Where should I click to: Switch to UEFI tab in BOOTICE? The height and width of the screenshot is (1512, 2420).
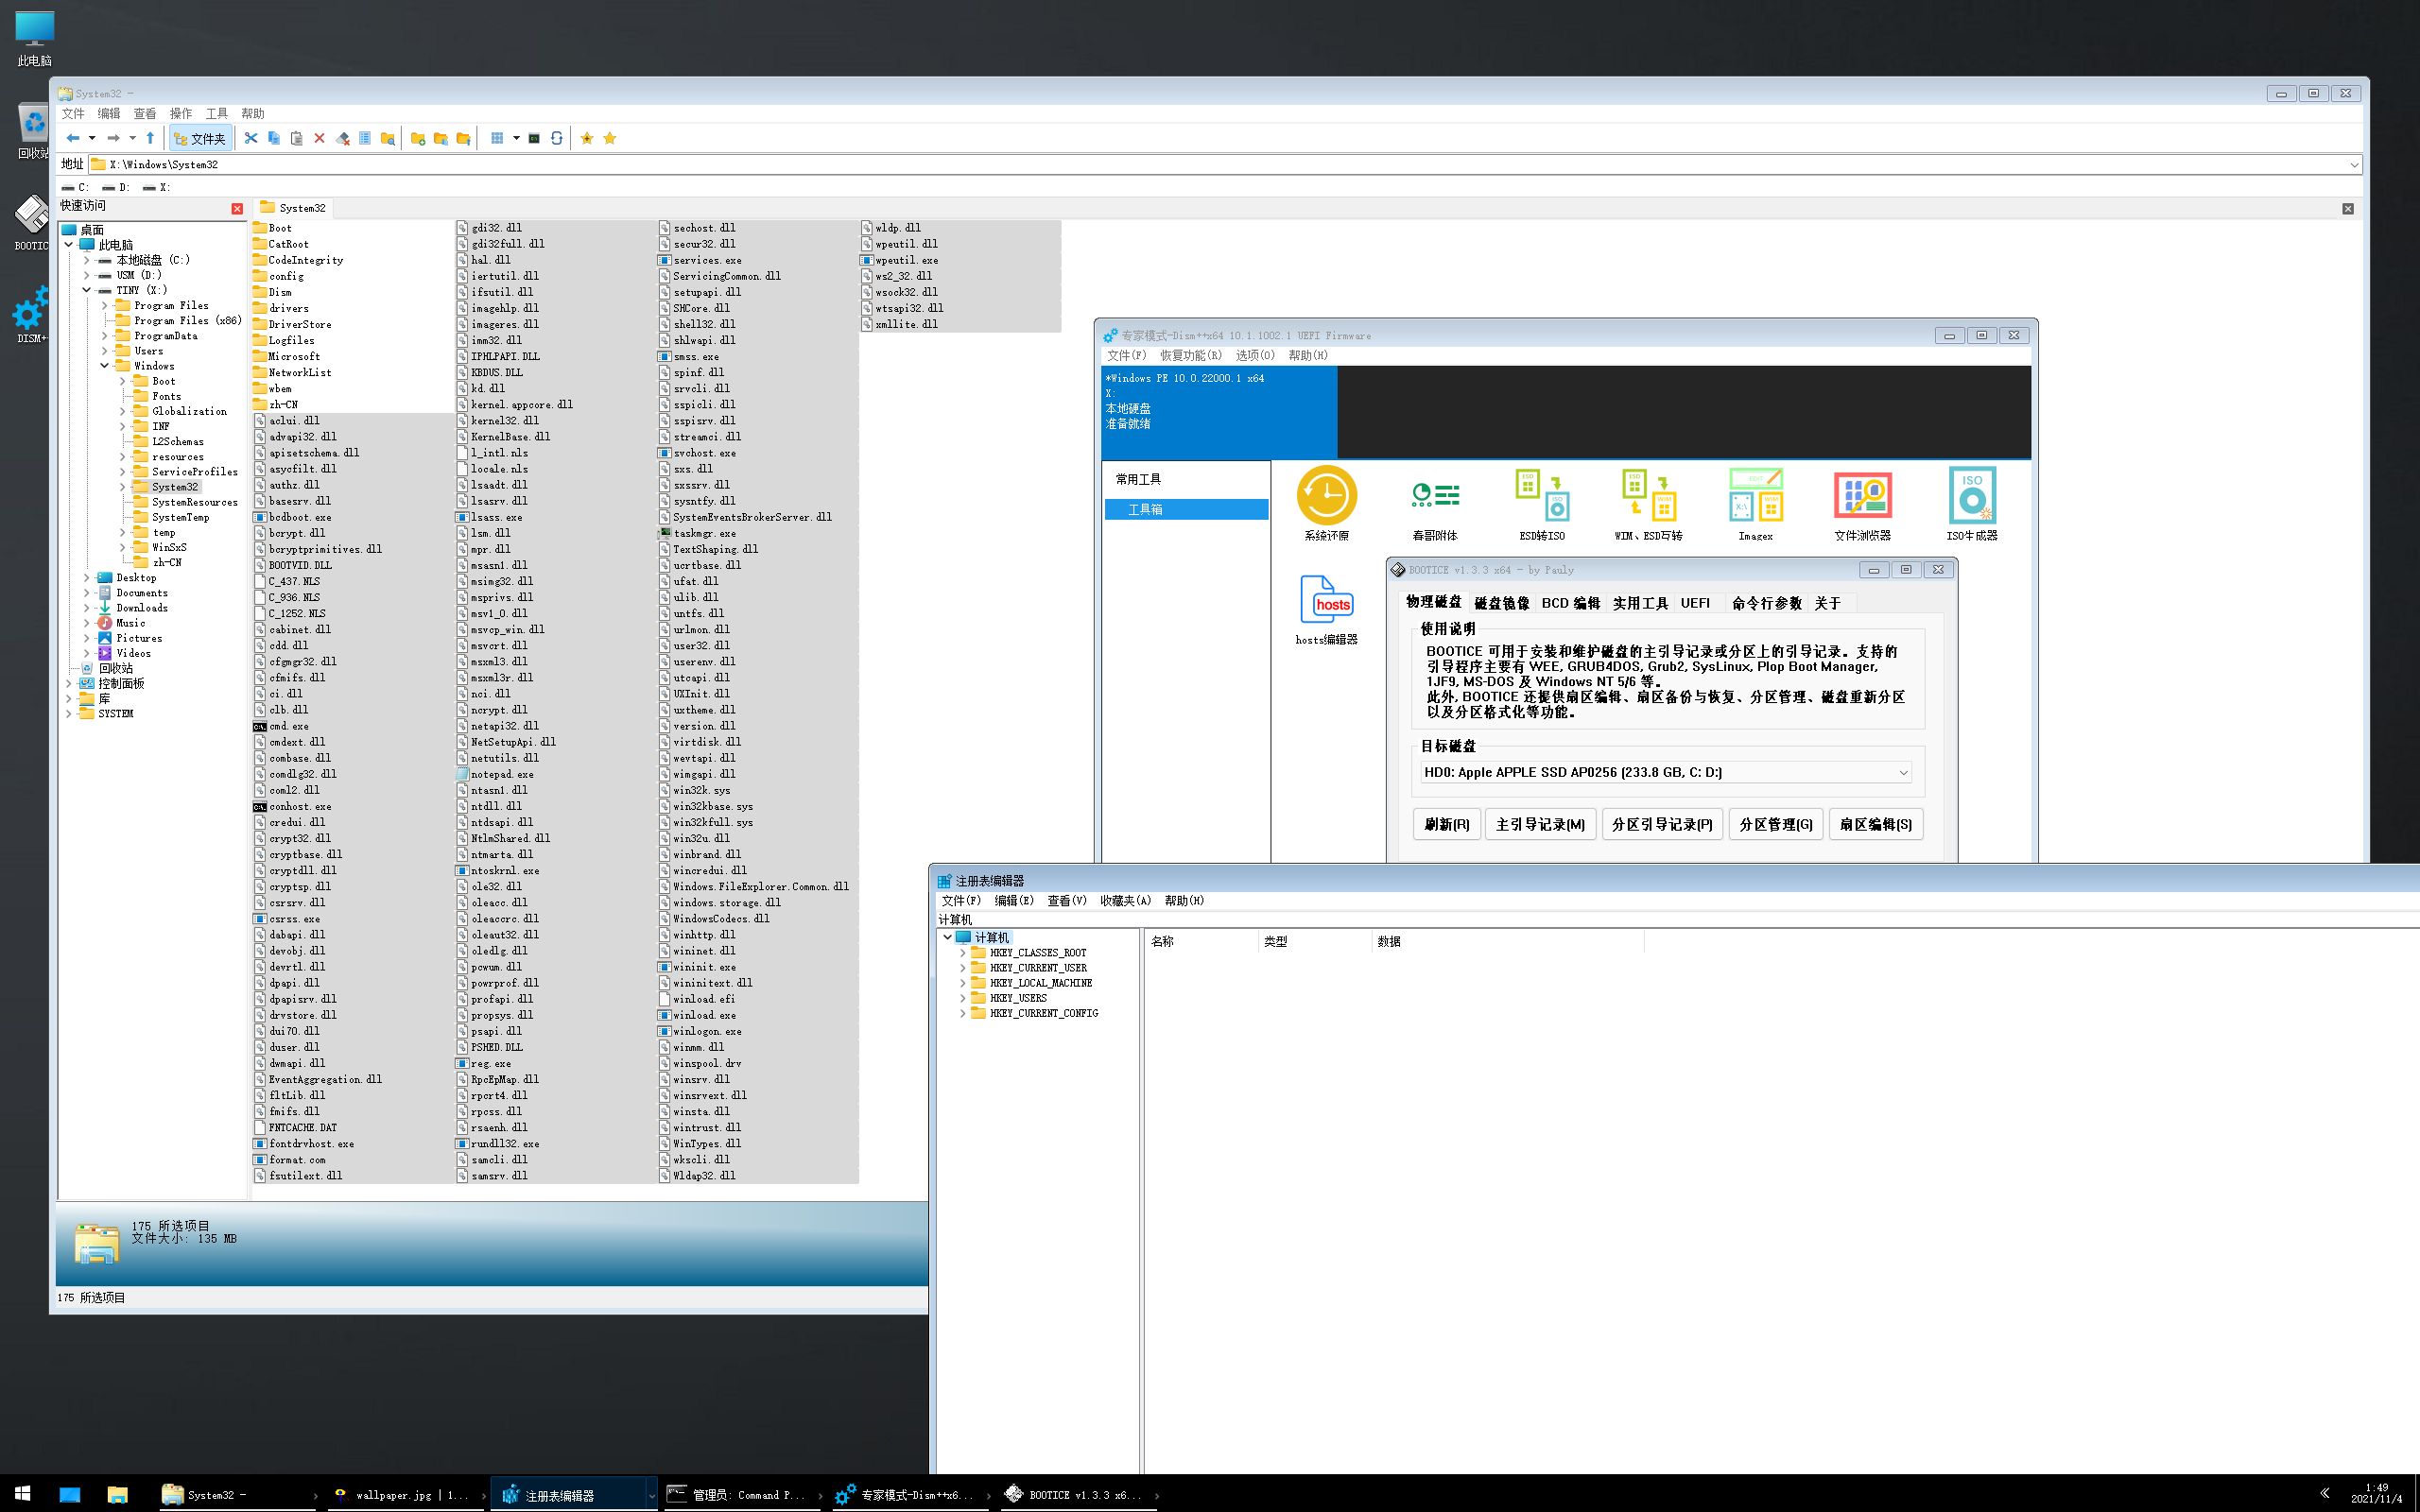tap(1695, 603)
